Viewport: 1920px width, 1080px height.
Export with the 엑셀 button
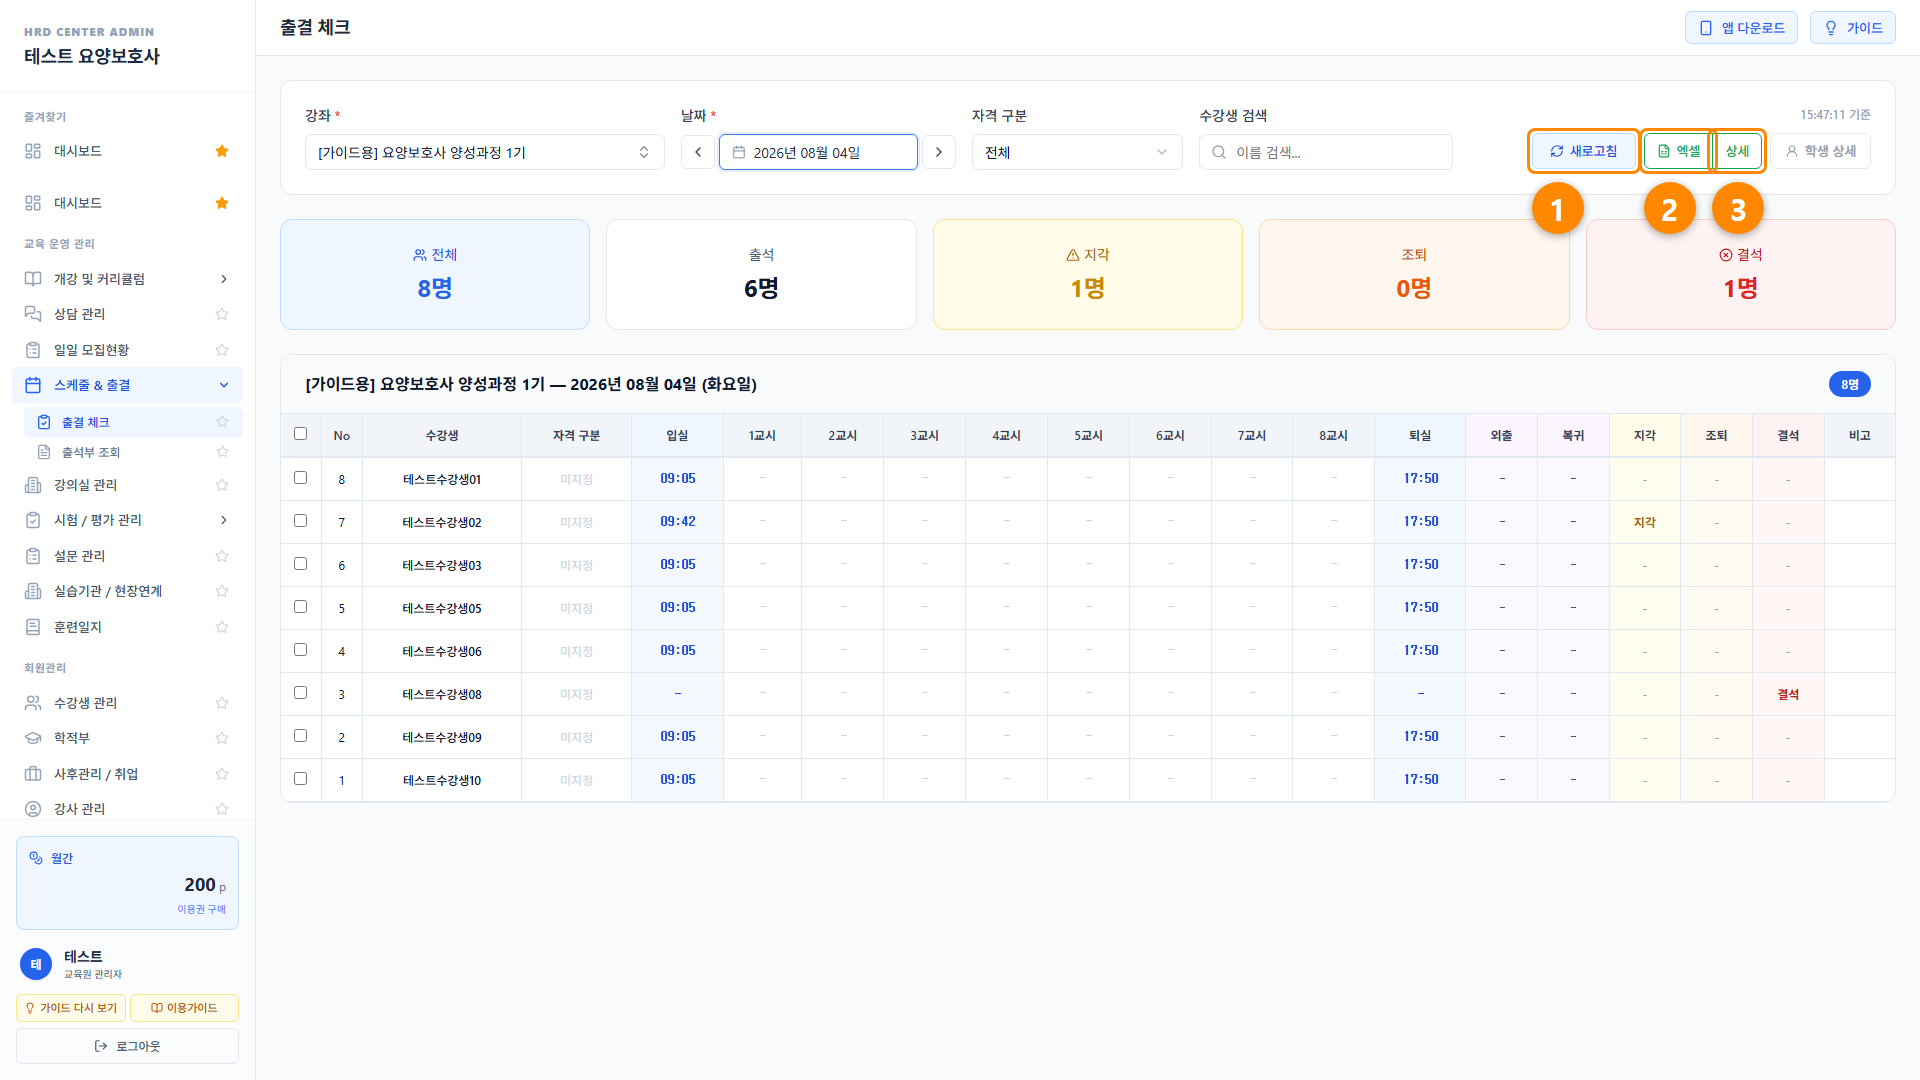click(x=1677, y=151)
